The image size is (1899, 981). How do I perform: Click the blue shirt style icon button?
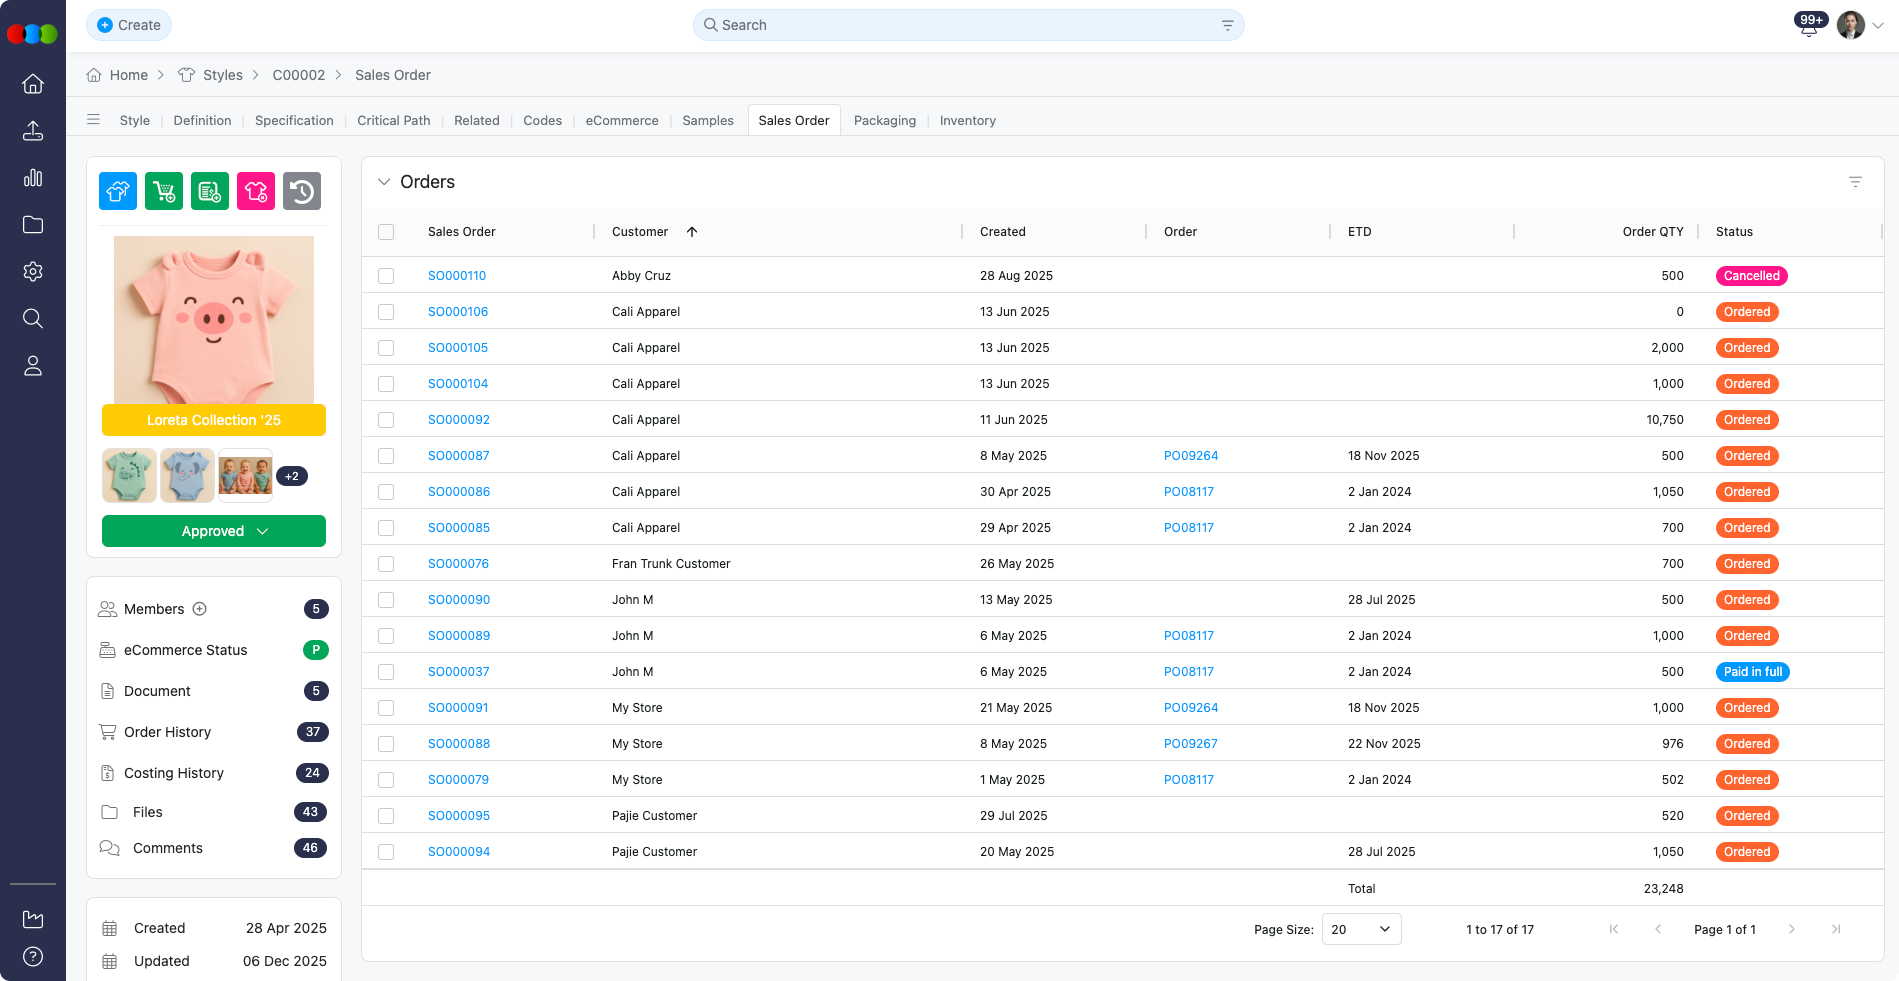(118, 191)
